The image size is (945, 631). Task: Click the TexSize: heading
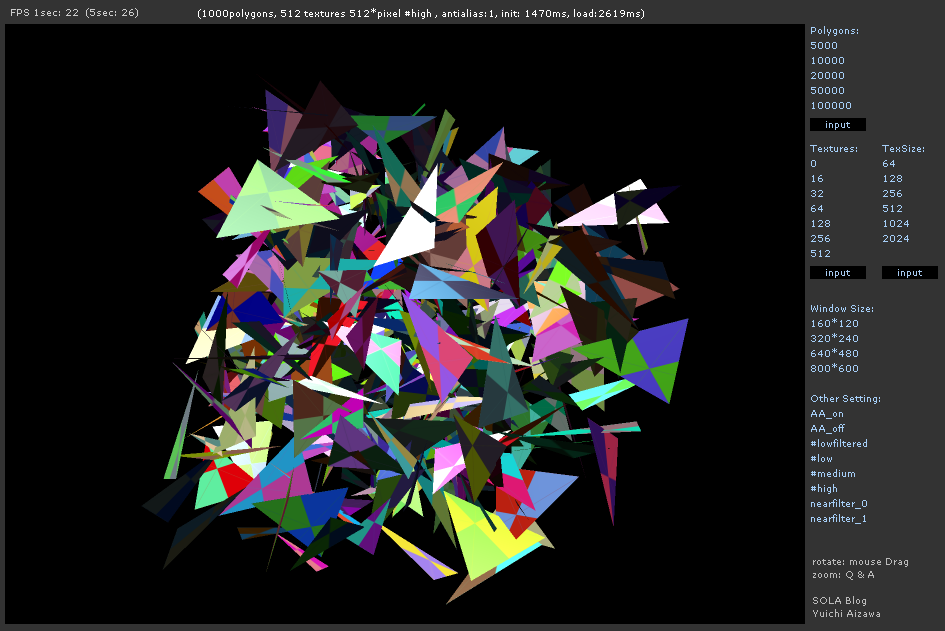(903, 149)
